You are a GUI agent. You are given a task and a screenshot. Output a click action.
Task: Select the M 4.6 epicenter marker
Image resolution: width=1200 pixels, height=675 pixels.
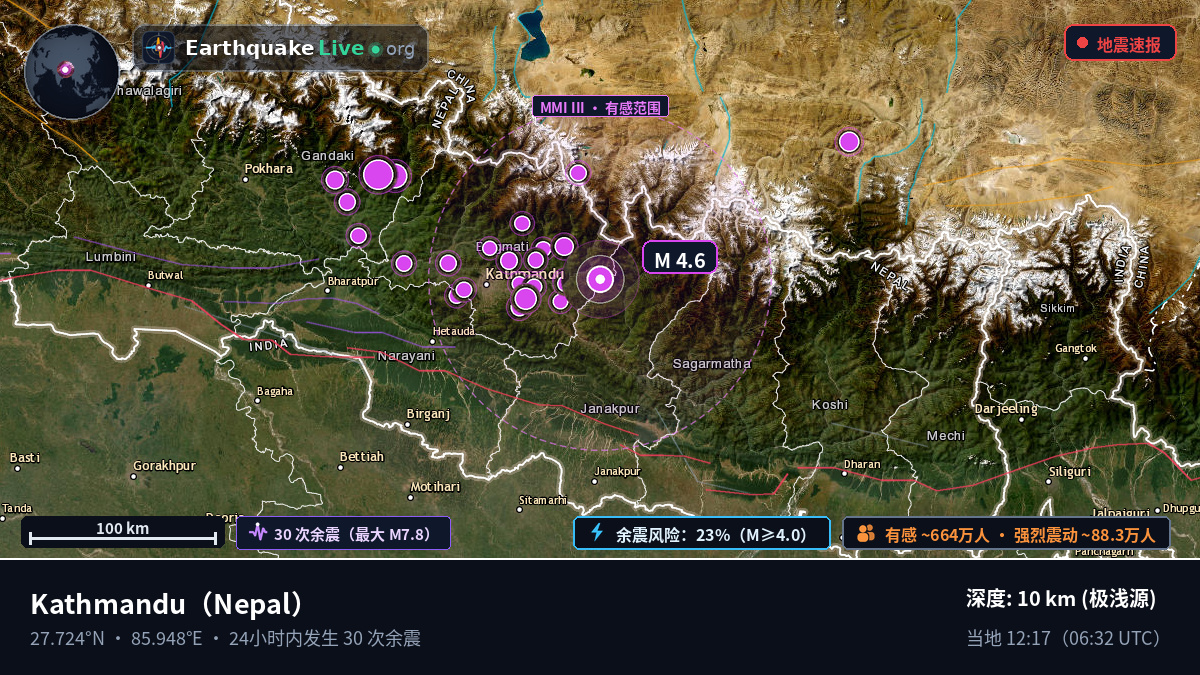point(600,280)
